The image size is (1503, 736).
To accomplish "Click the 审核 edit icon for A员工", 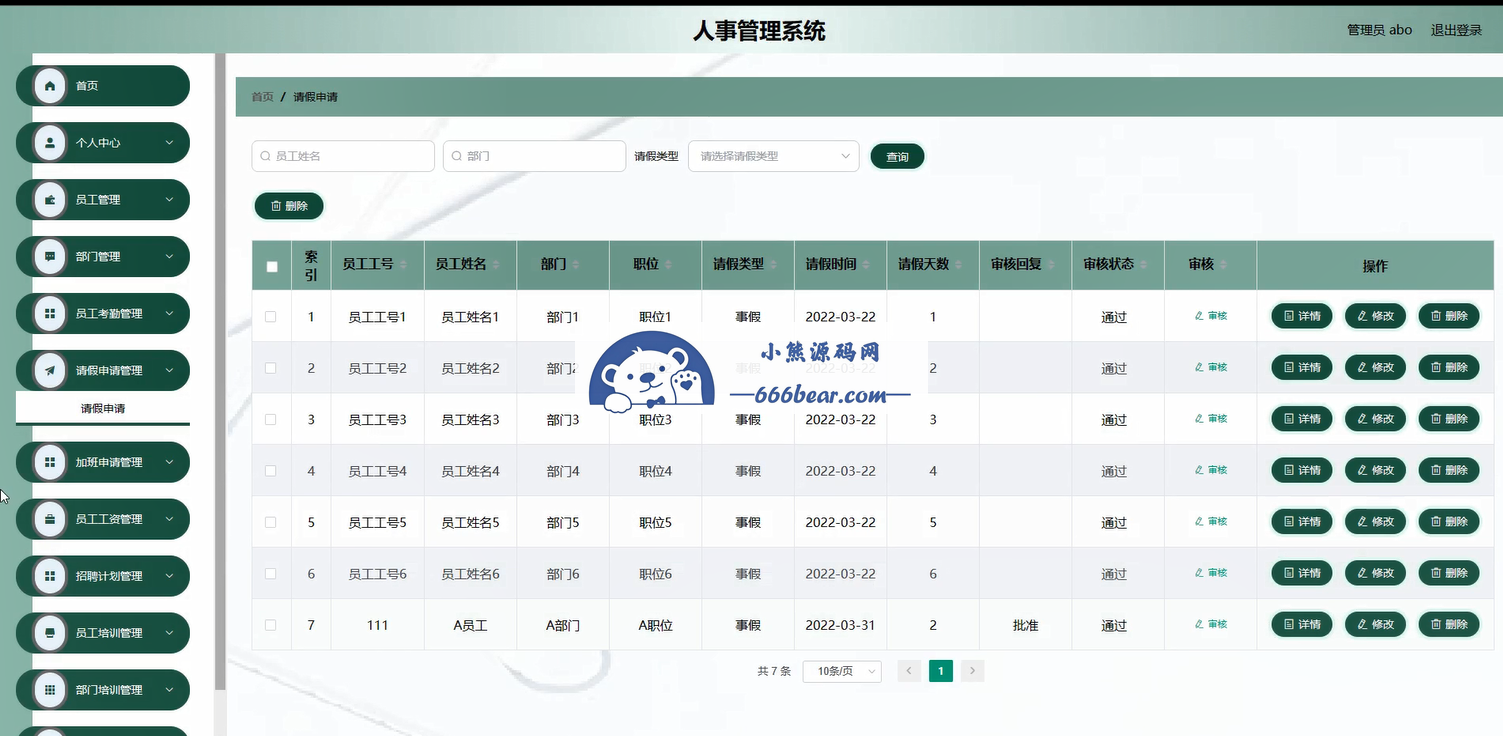I will [1199, 624].
